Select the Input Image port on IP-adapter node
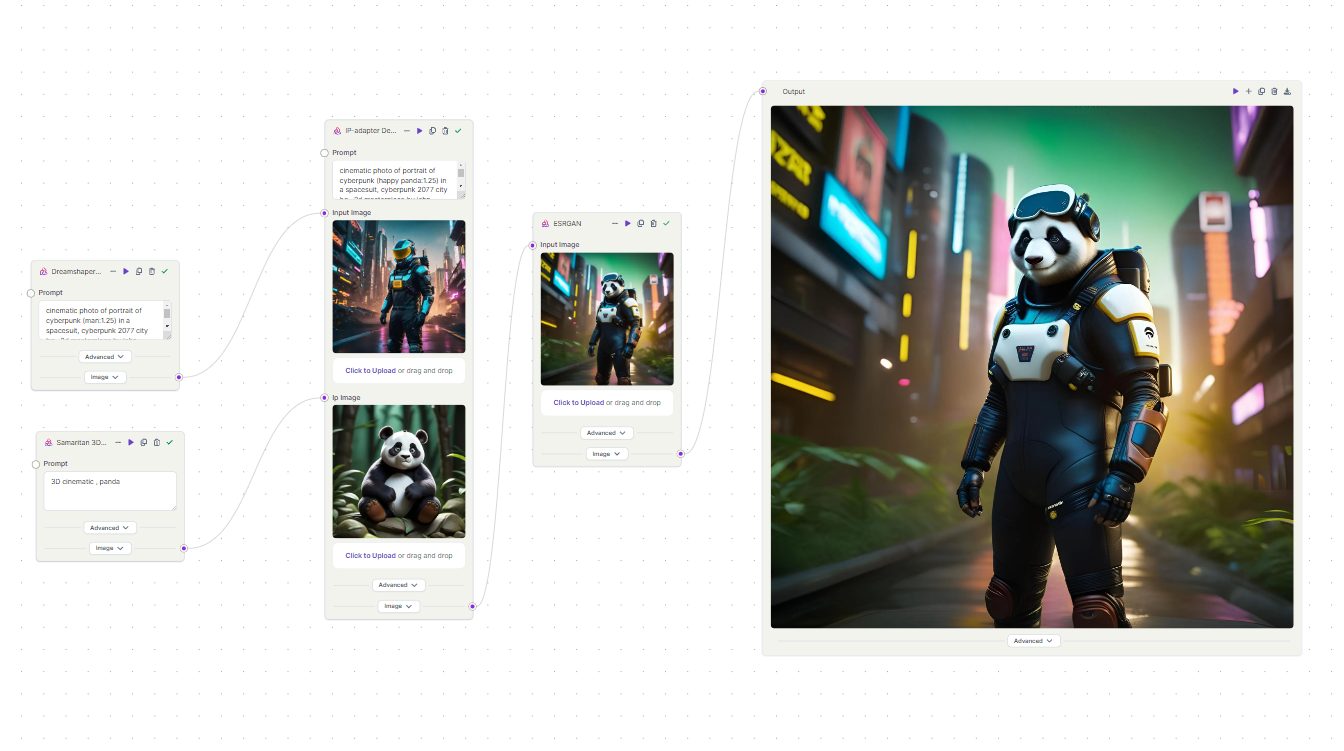 point(324,213)
